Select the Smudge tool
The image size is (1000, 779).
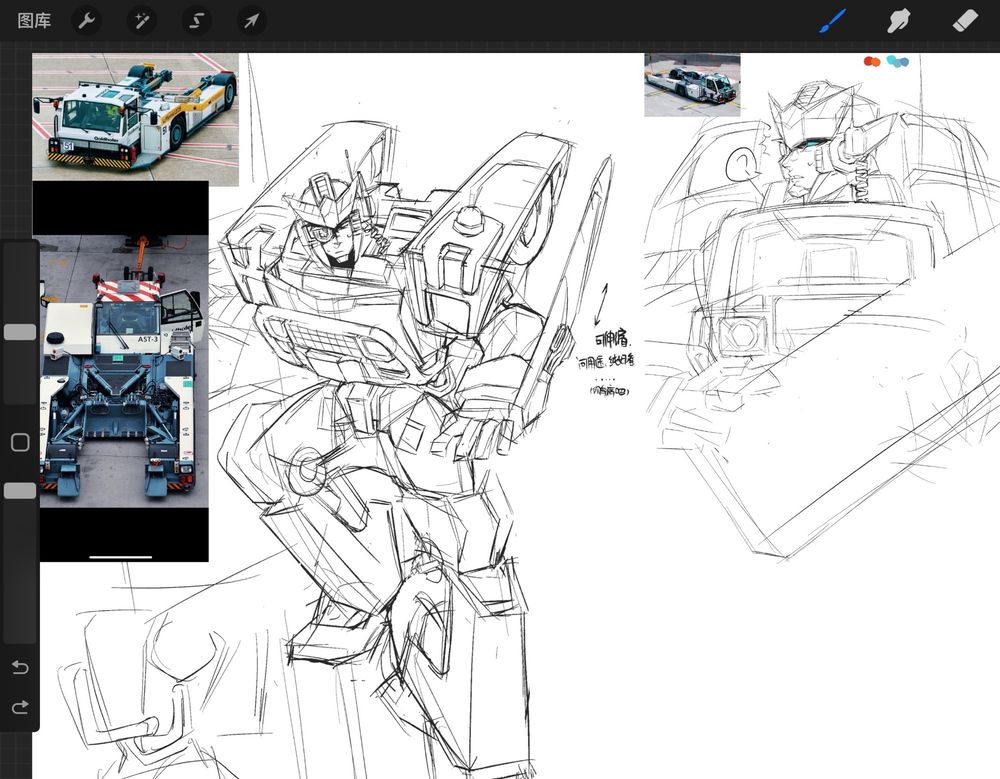point(899,21)
